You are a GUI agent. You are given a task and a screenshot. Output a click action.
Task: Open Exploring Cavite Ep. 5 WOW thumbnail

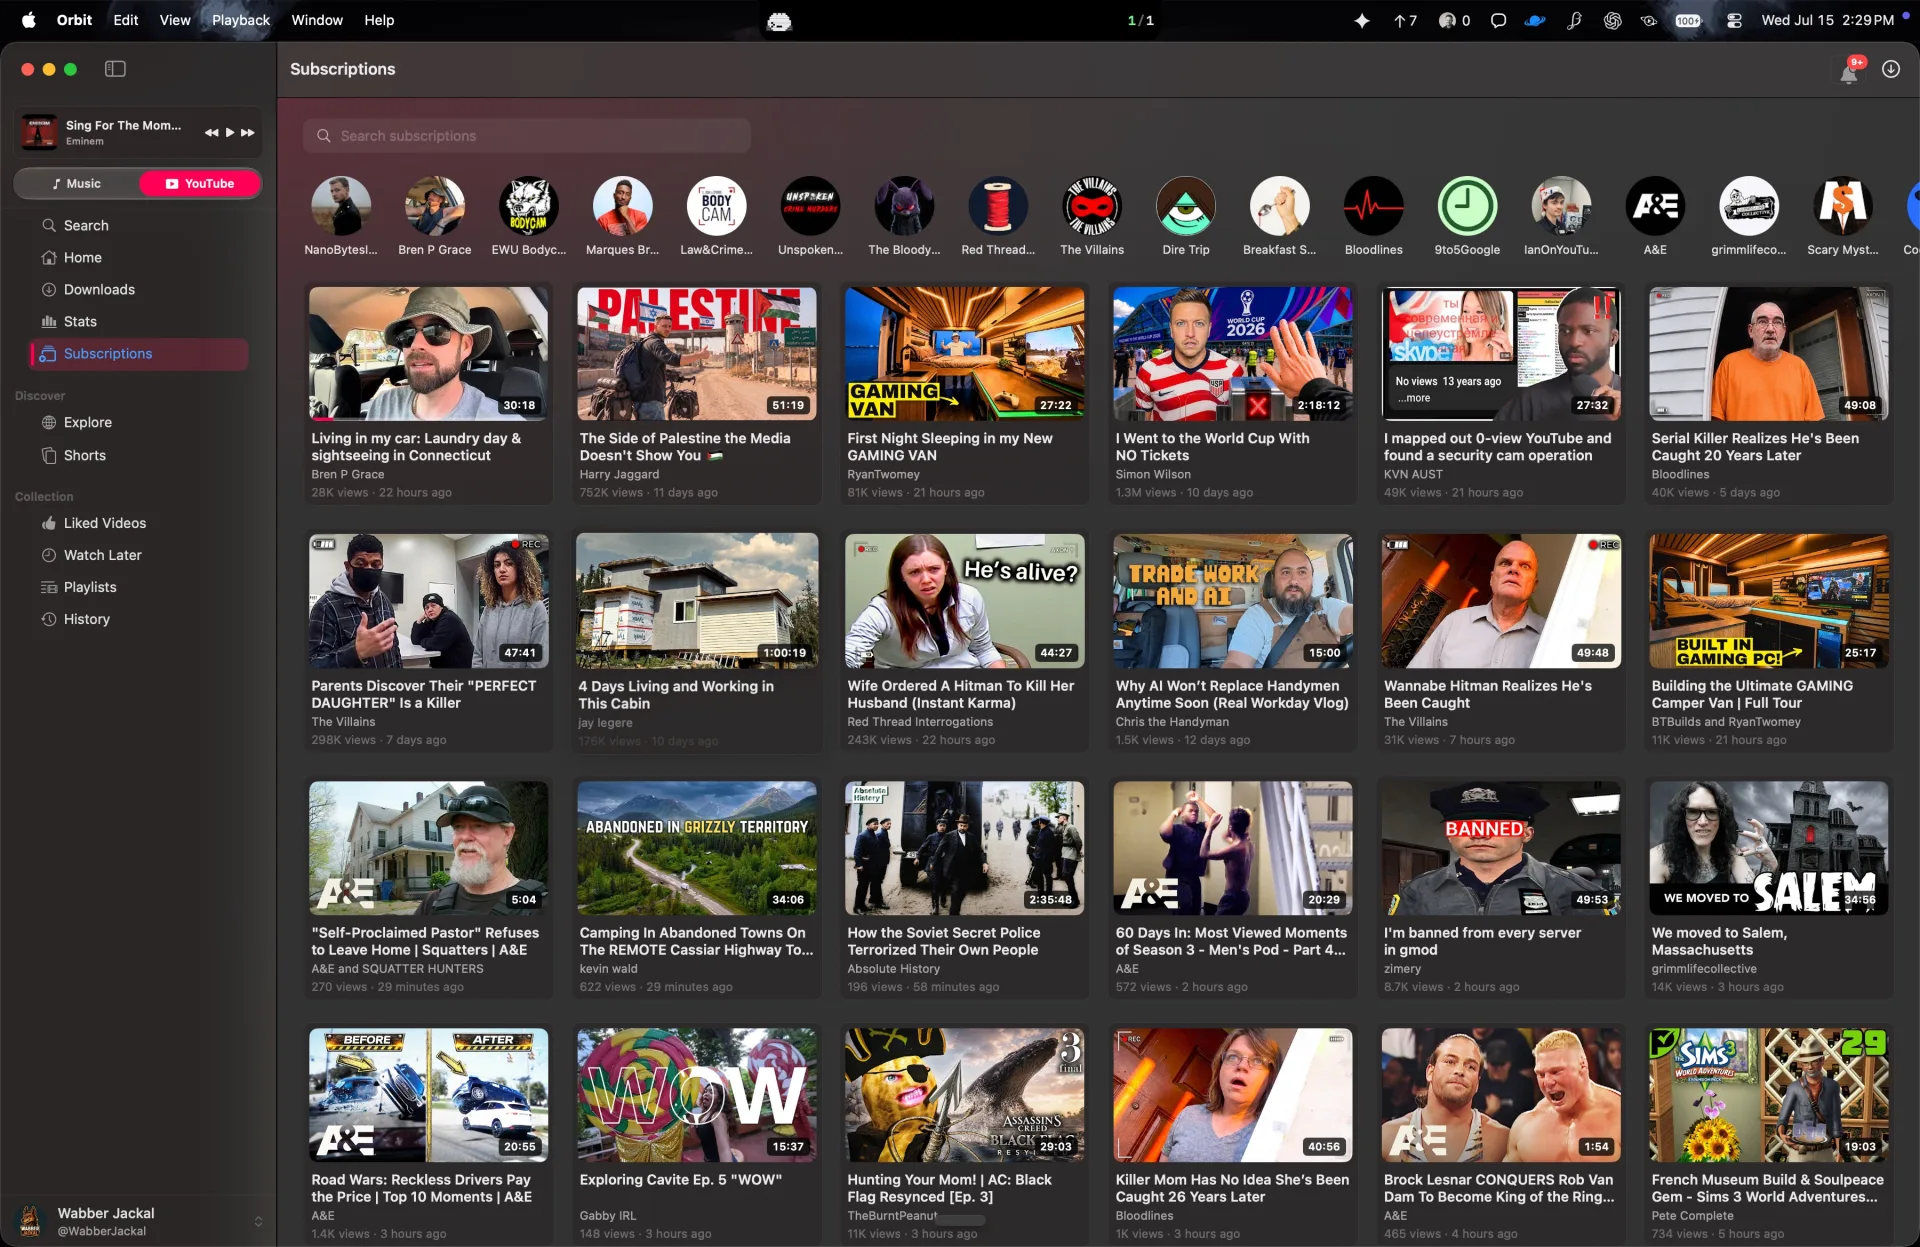(x=697, y=1095)
